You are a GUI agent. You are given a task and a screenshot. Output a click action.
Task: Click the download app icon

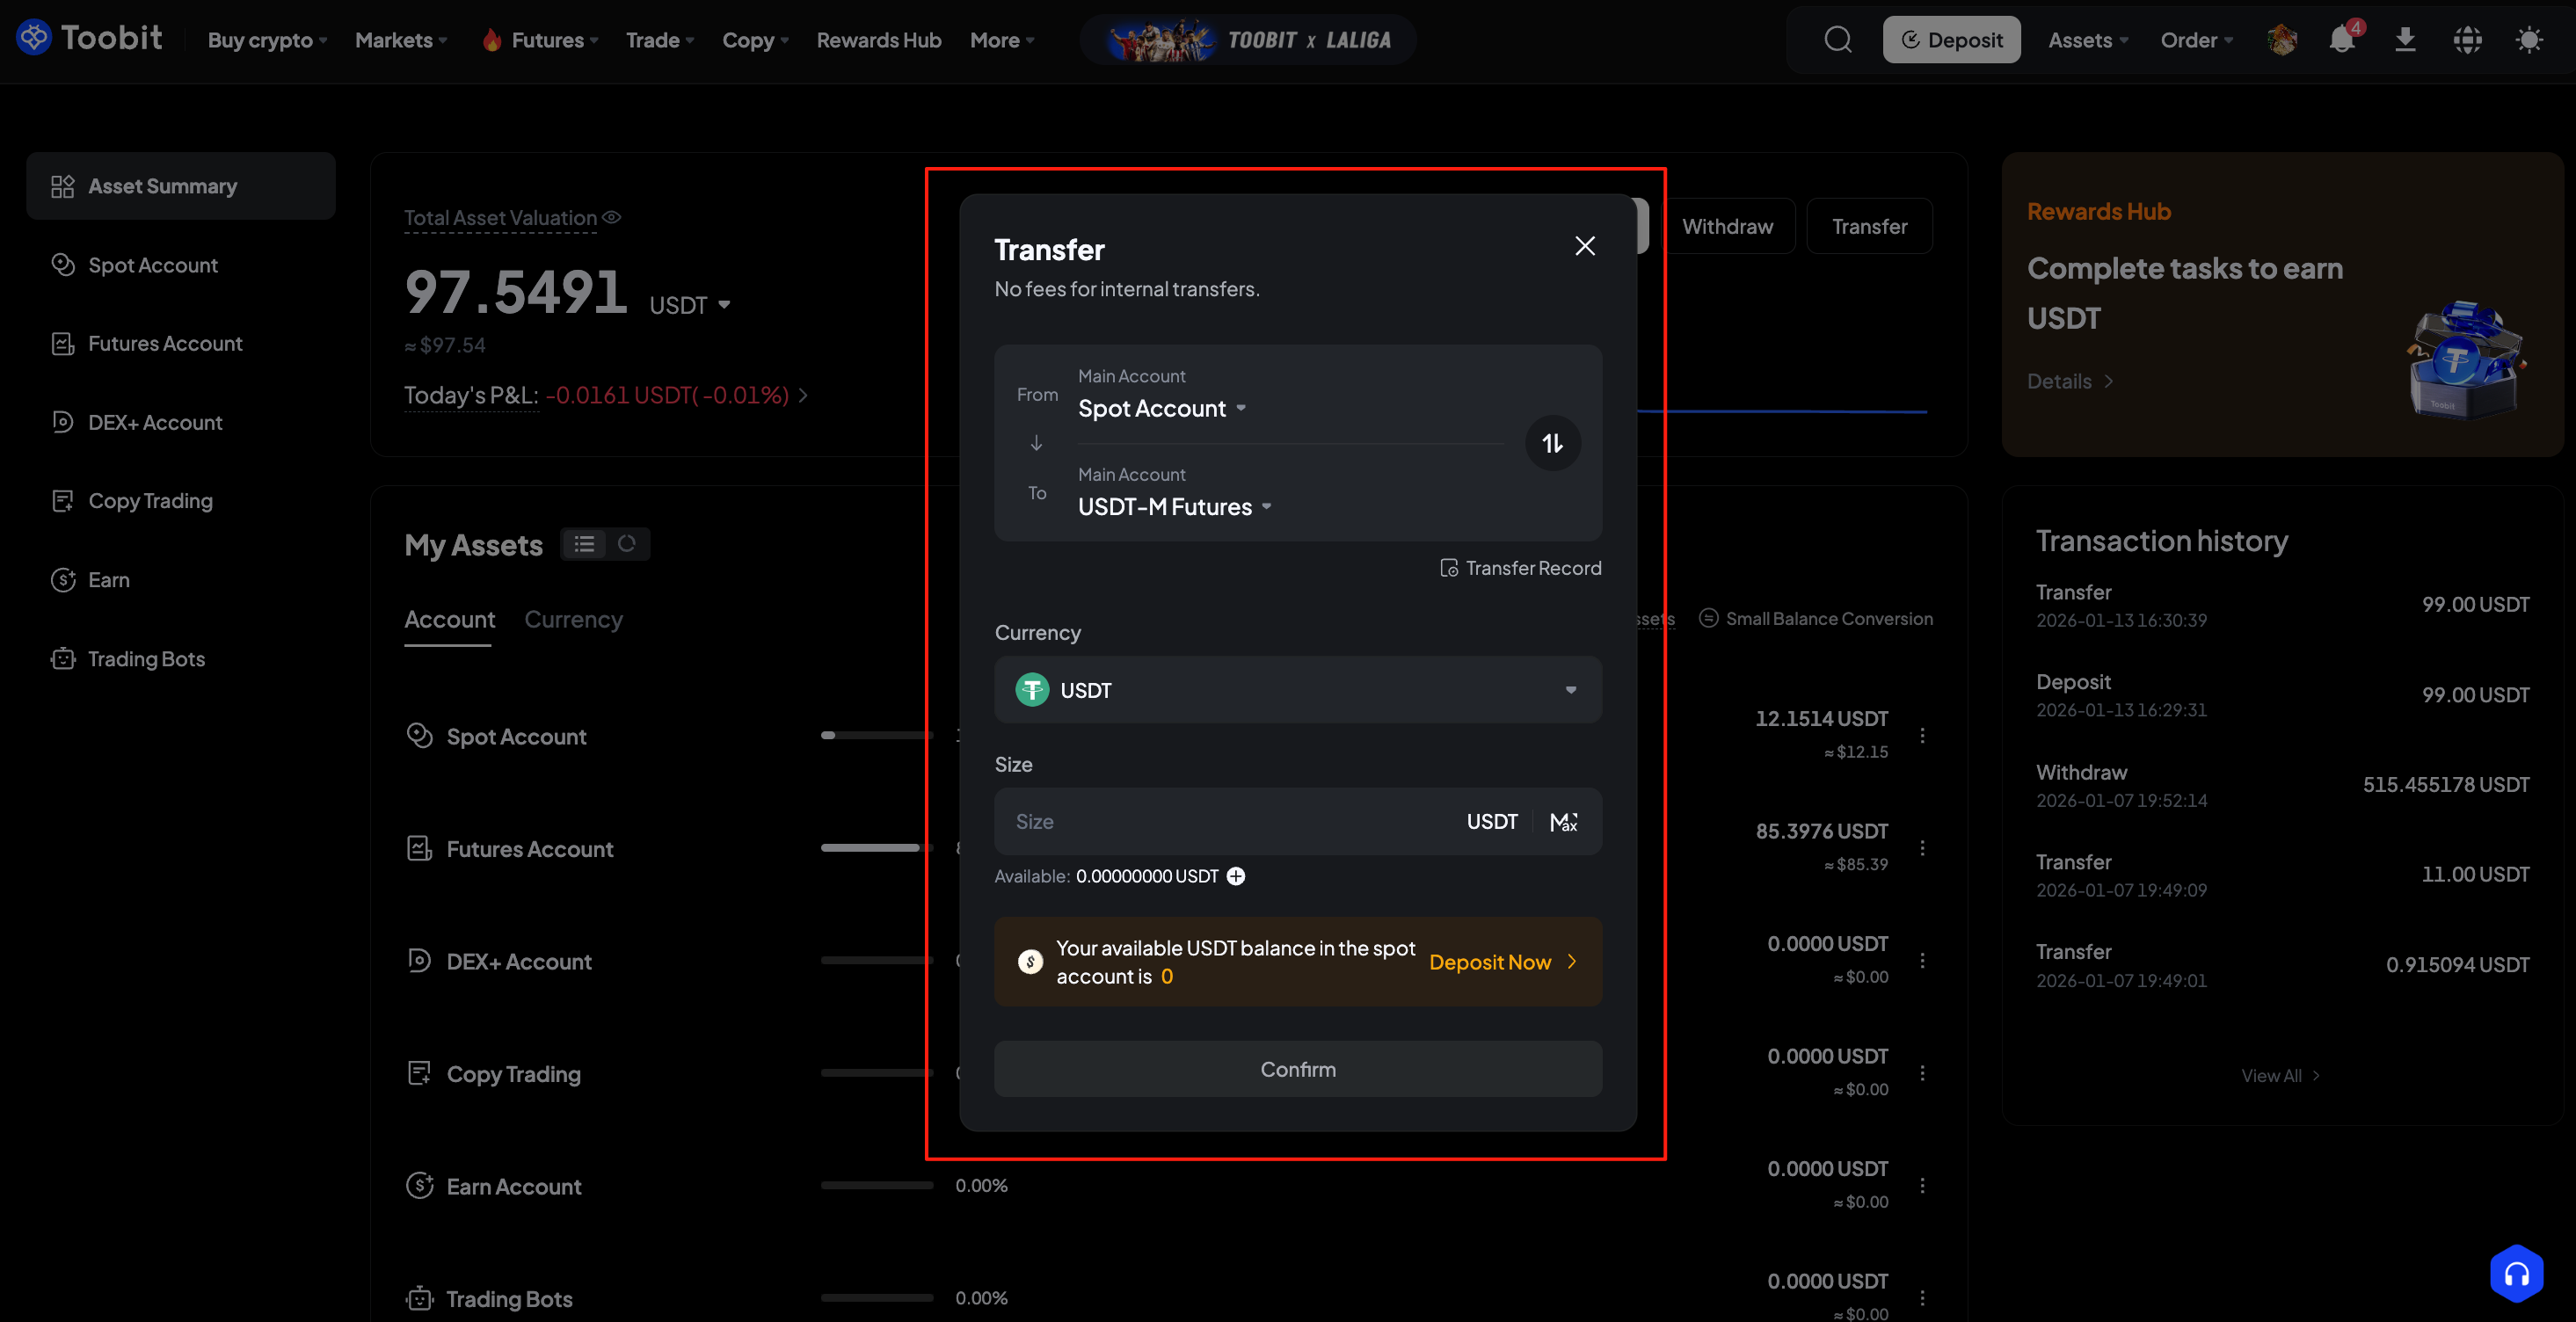pyautogui.click(x=2405, y=40)
